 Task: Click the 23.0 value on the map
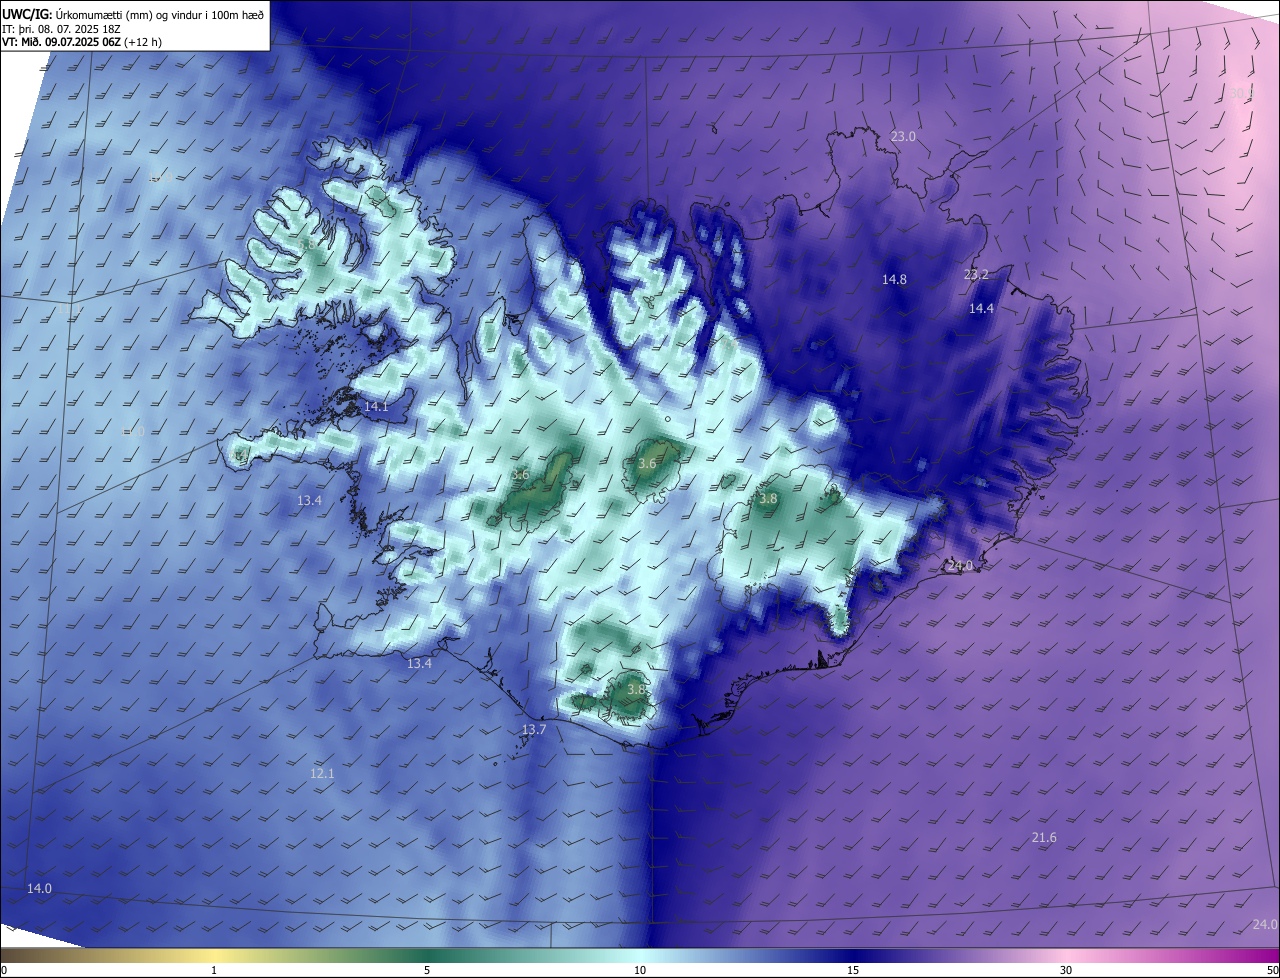(x=903, y=136)
